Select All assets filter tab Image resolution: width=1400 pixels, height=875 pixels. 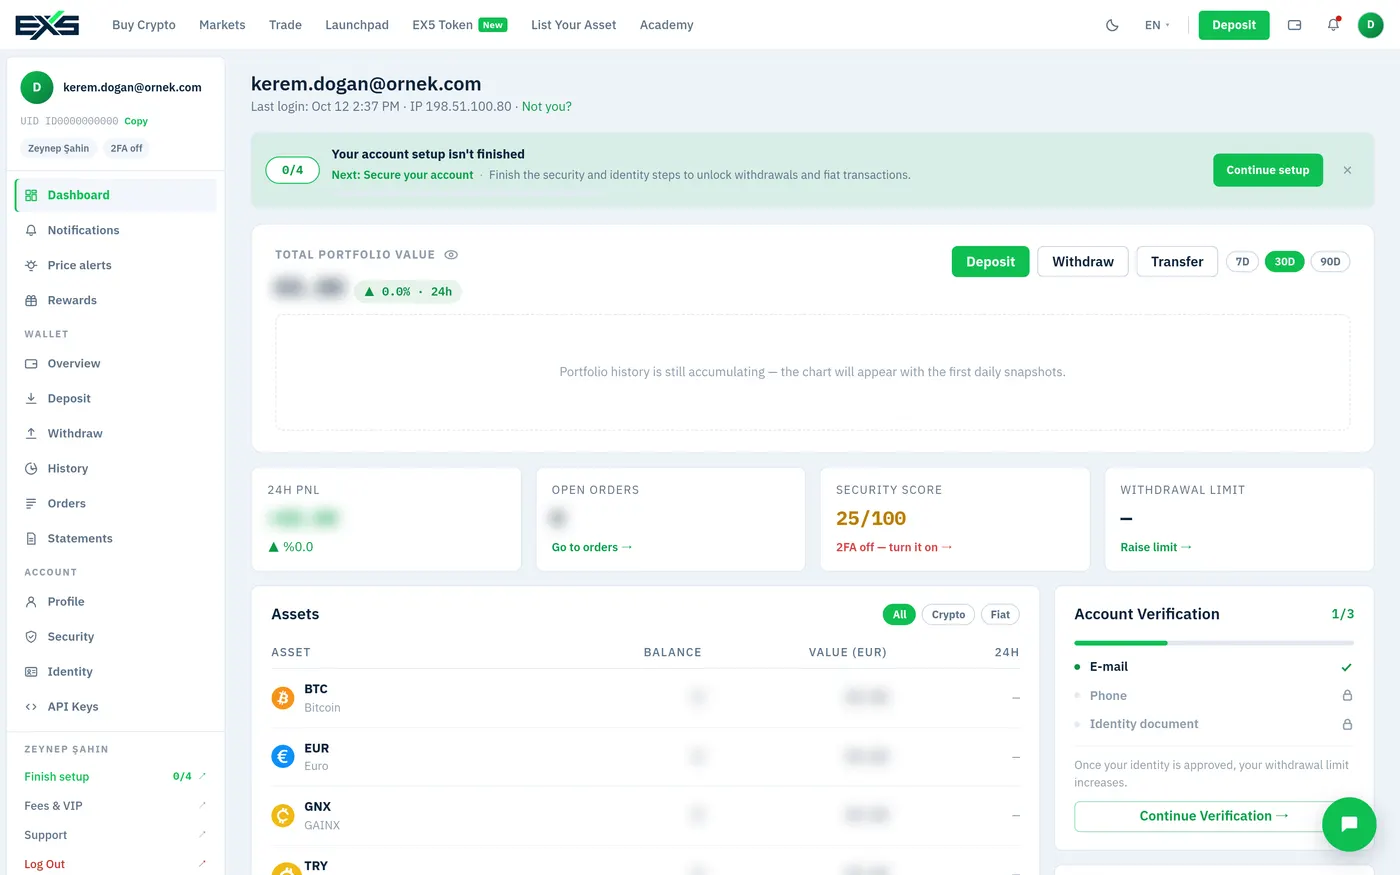pos(899,615)
